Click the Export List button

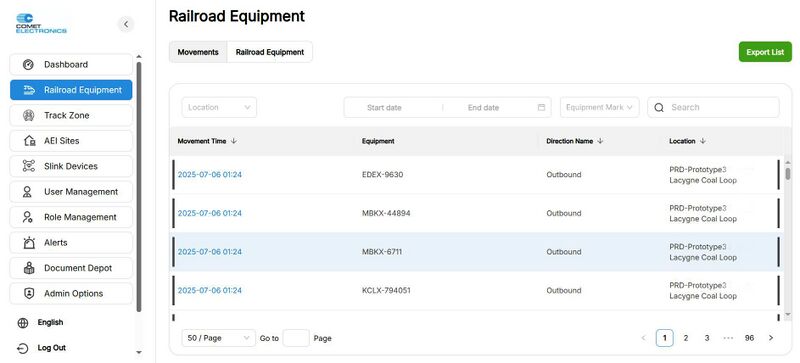click(765, 52)
